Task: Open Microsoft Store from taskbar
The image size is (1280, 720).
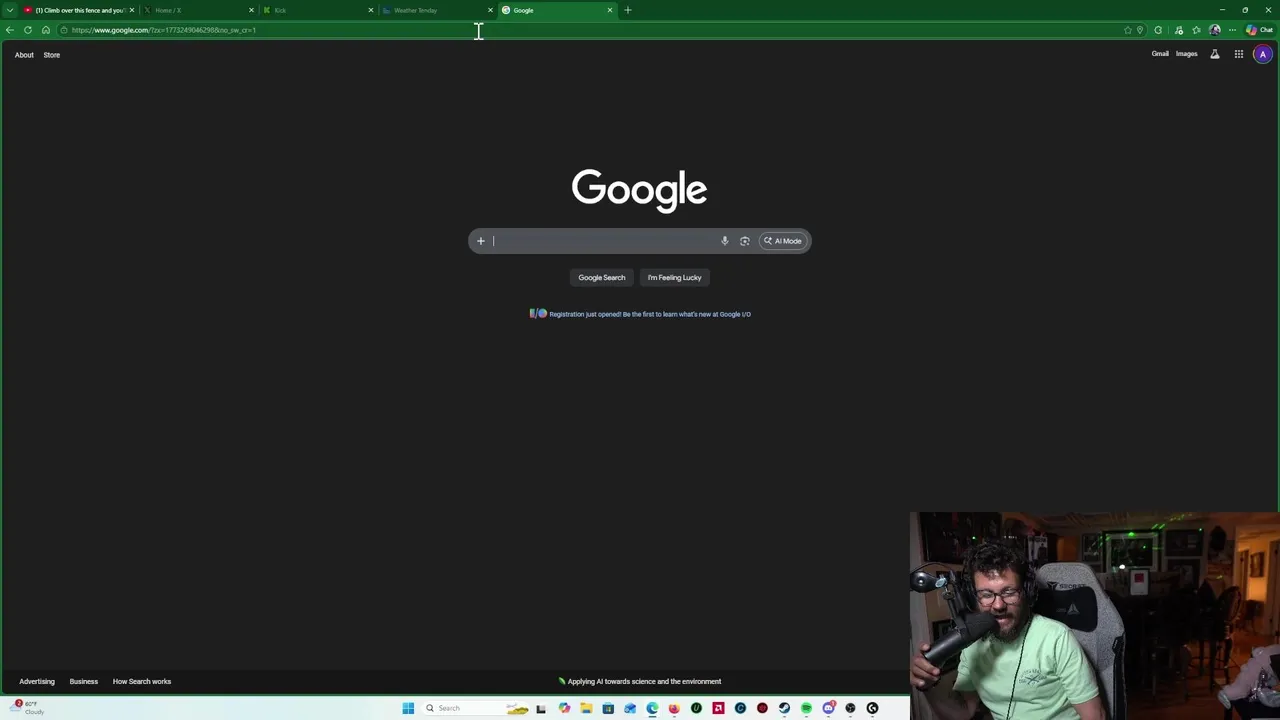Action: pyautogui.click(x=608, y=708)
